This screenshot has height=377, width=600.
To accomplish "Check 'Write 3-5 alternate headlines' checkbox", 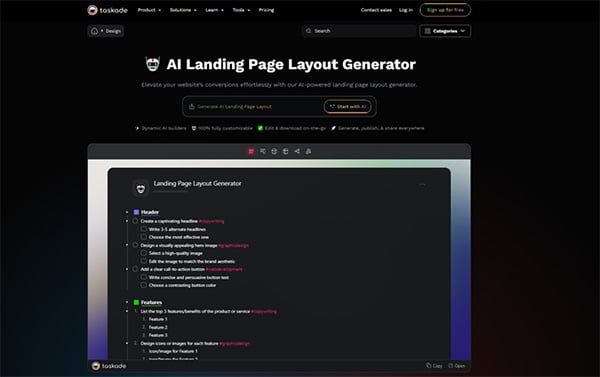I will tap(143, 229).
